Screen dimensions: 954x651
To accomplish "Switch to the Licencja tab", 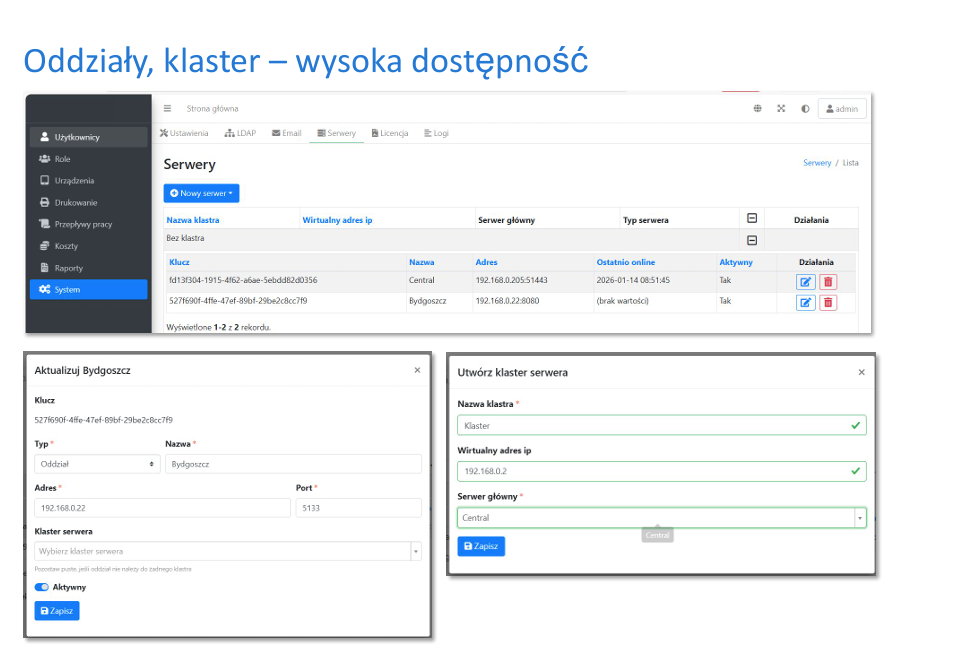I will coord(390,133).
